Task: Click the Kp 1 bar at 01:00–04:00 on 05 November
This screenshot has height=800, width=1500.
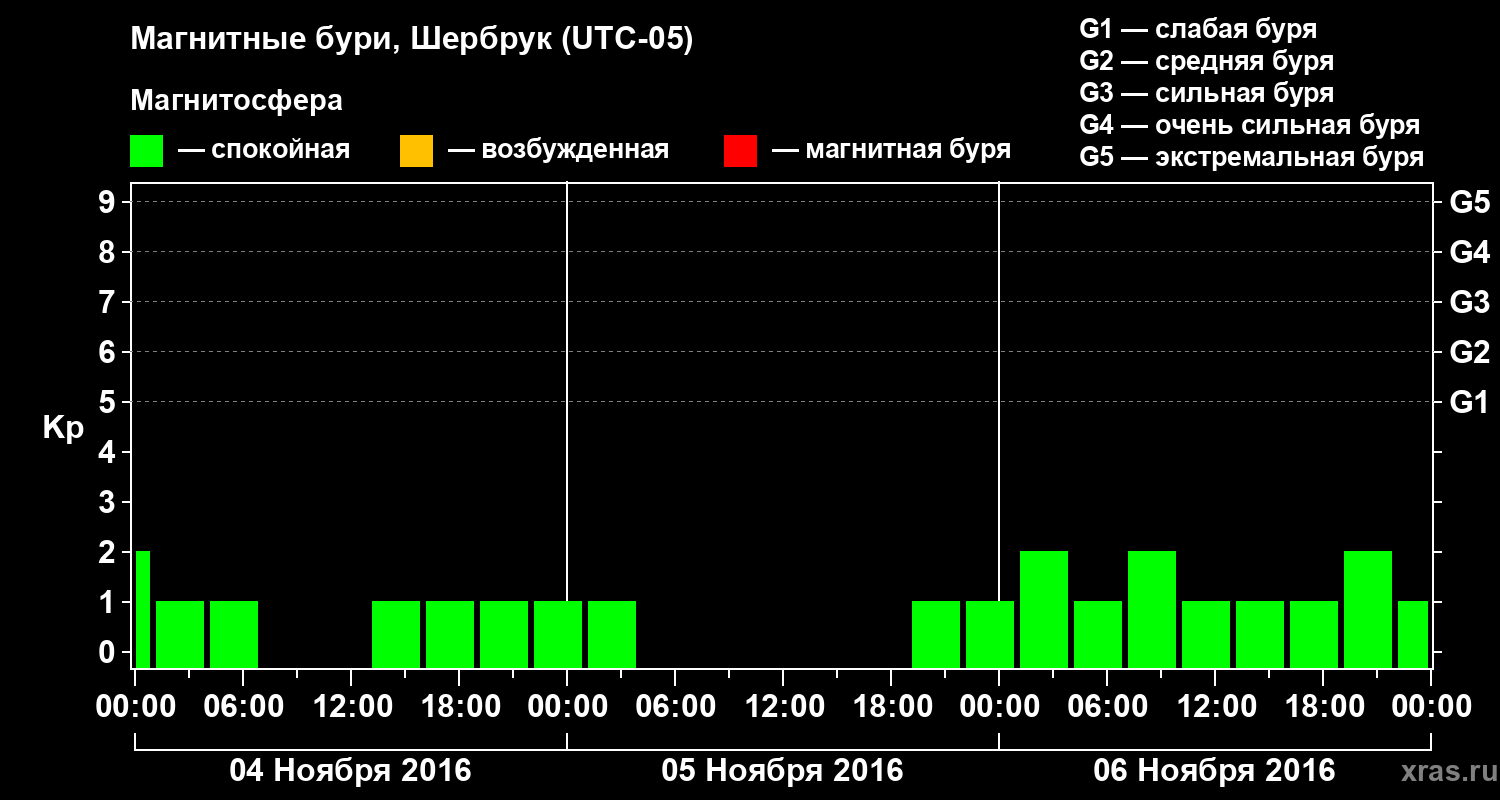Action: [612, 634]
